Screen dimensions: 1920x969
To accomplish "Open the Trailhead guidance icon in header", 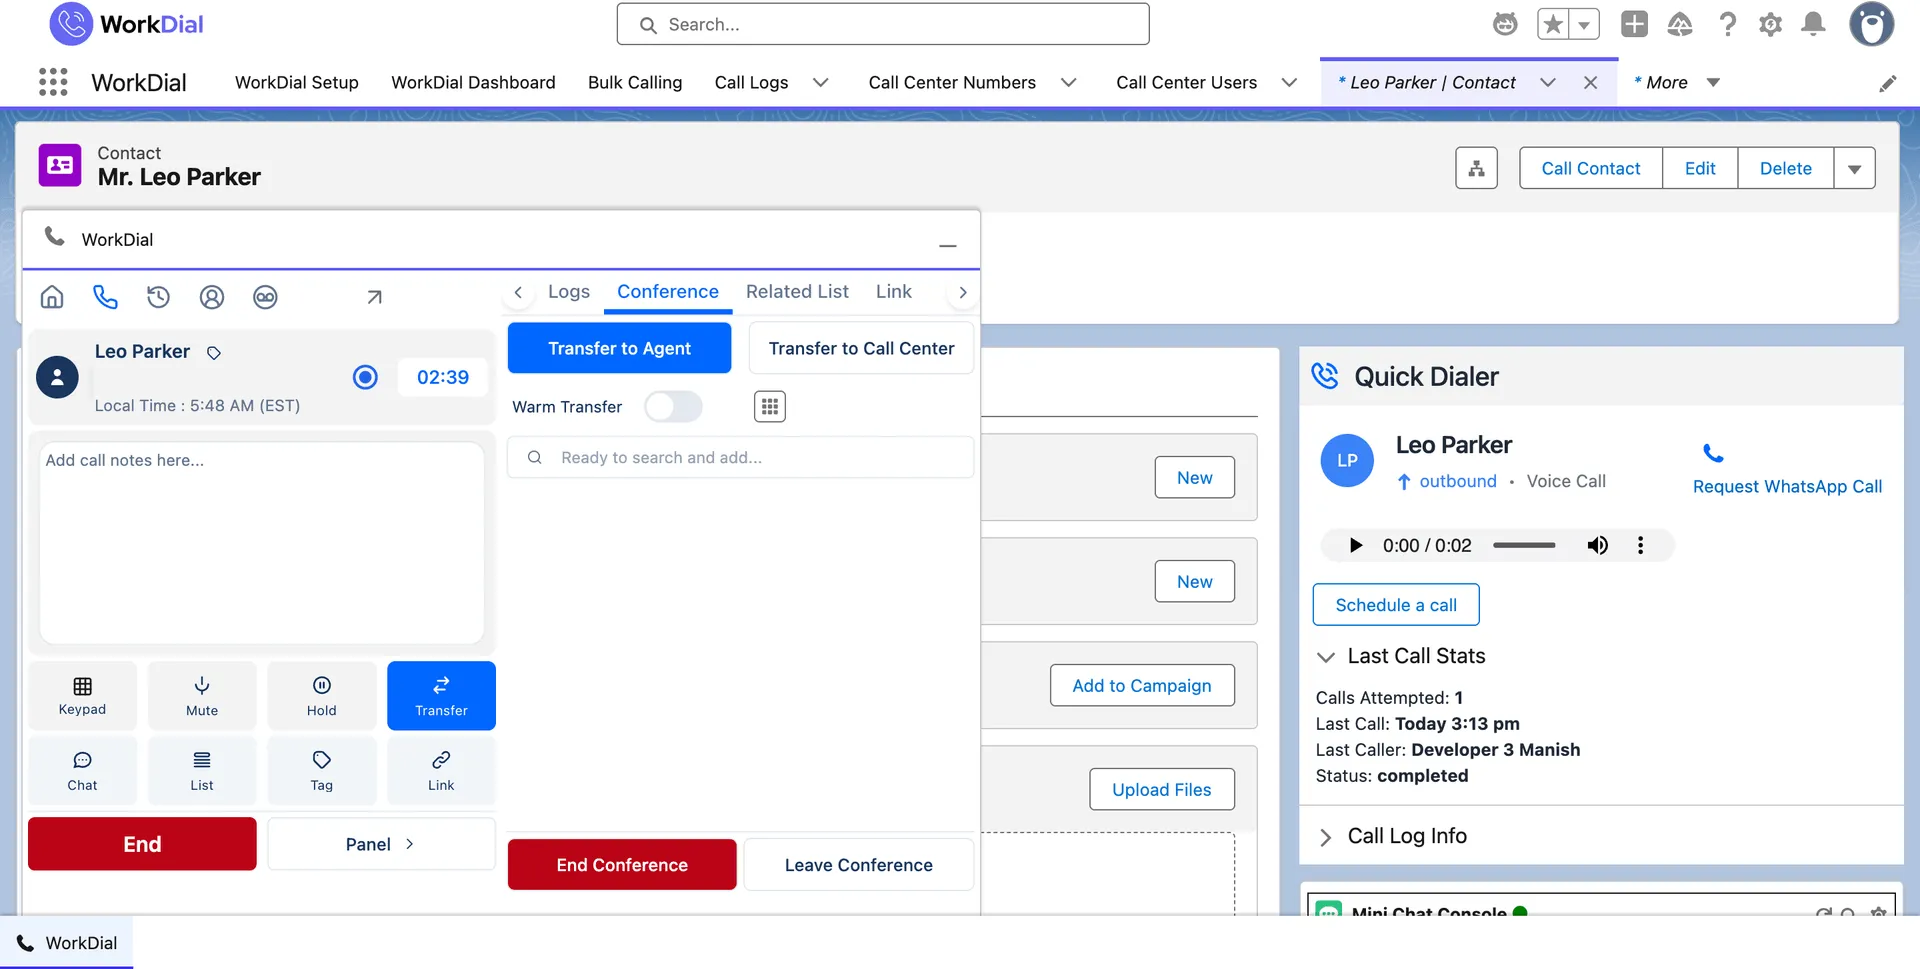I will pos(1680,24).
